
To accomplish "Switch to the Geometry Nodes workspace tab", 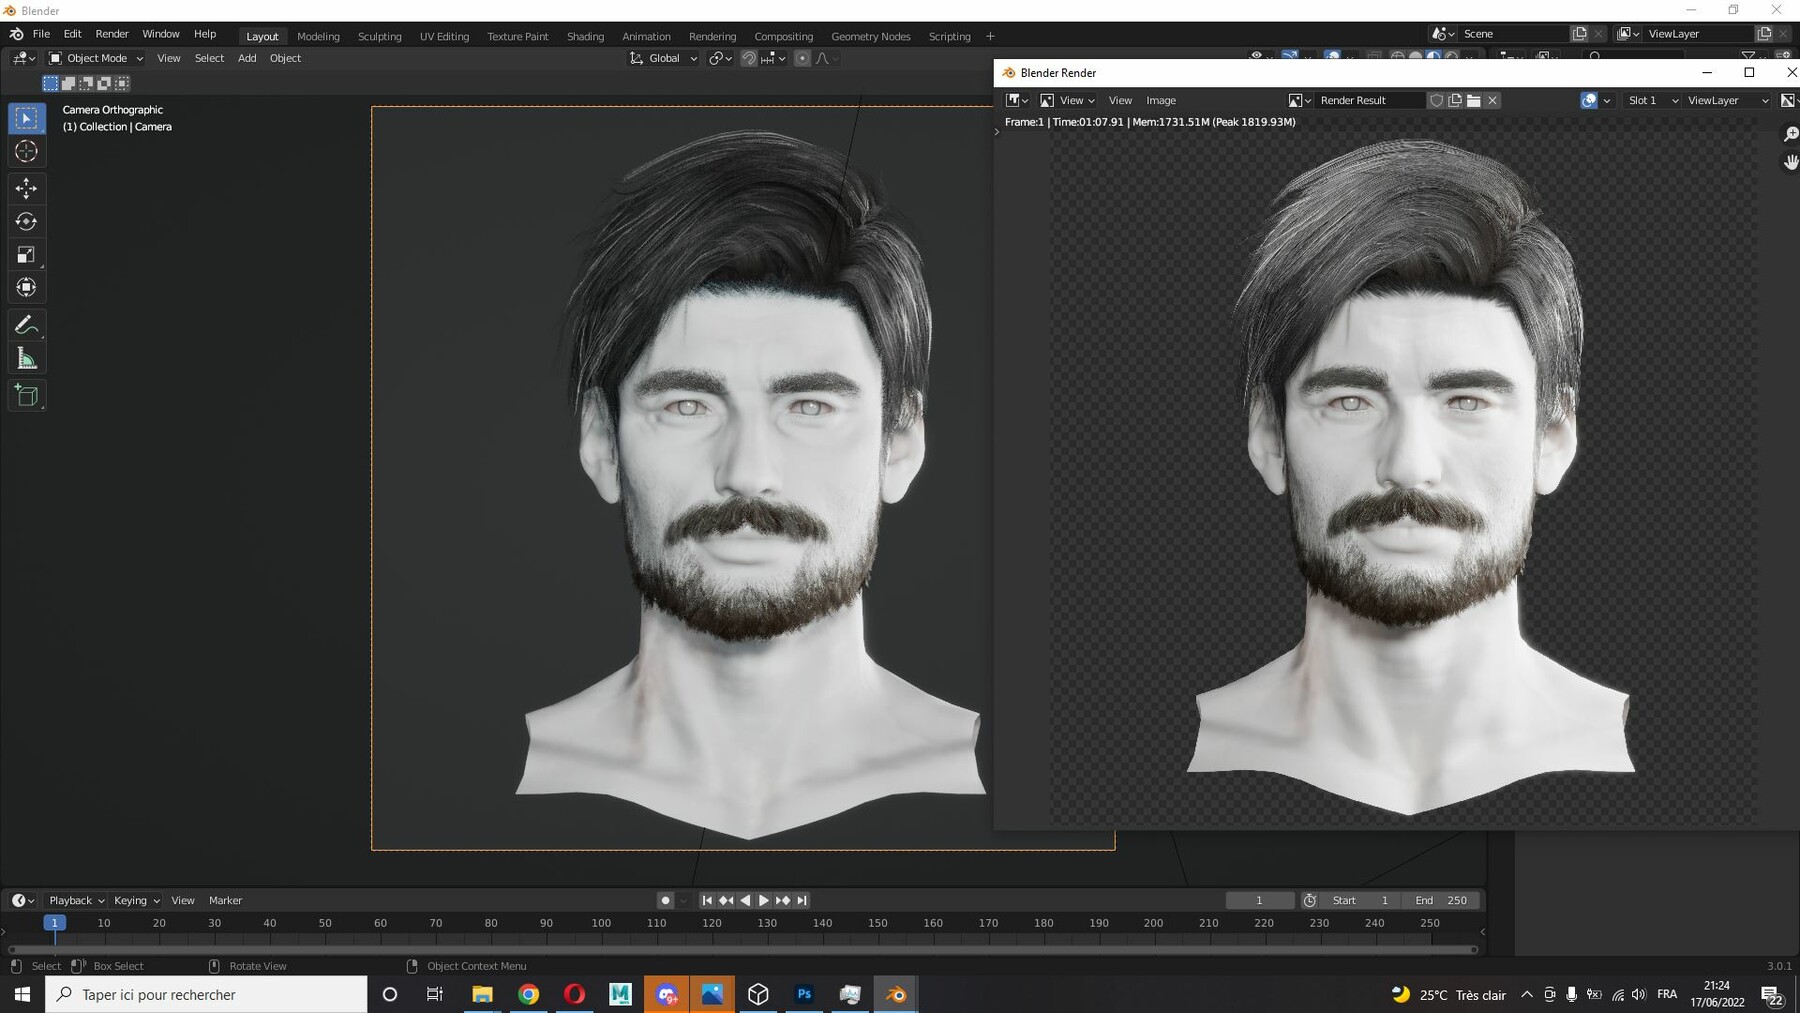I will [x=871, y=36].
